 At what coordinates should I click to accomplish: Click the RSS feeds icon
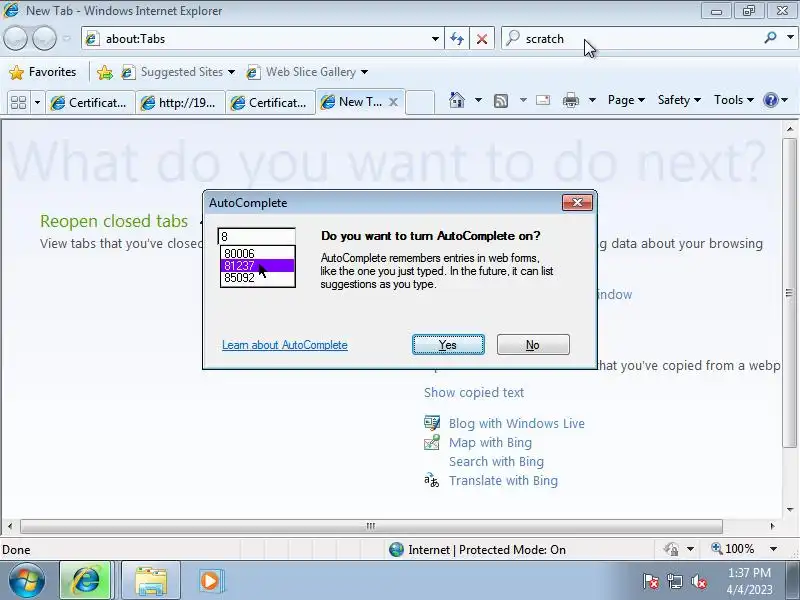point(501,101)
